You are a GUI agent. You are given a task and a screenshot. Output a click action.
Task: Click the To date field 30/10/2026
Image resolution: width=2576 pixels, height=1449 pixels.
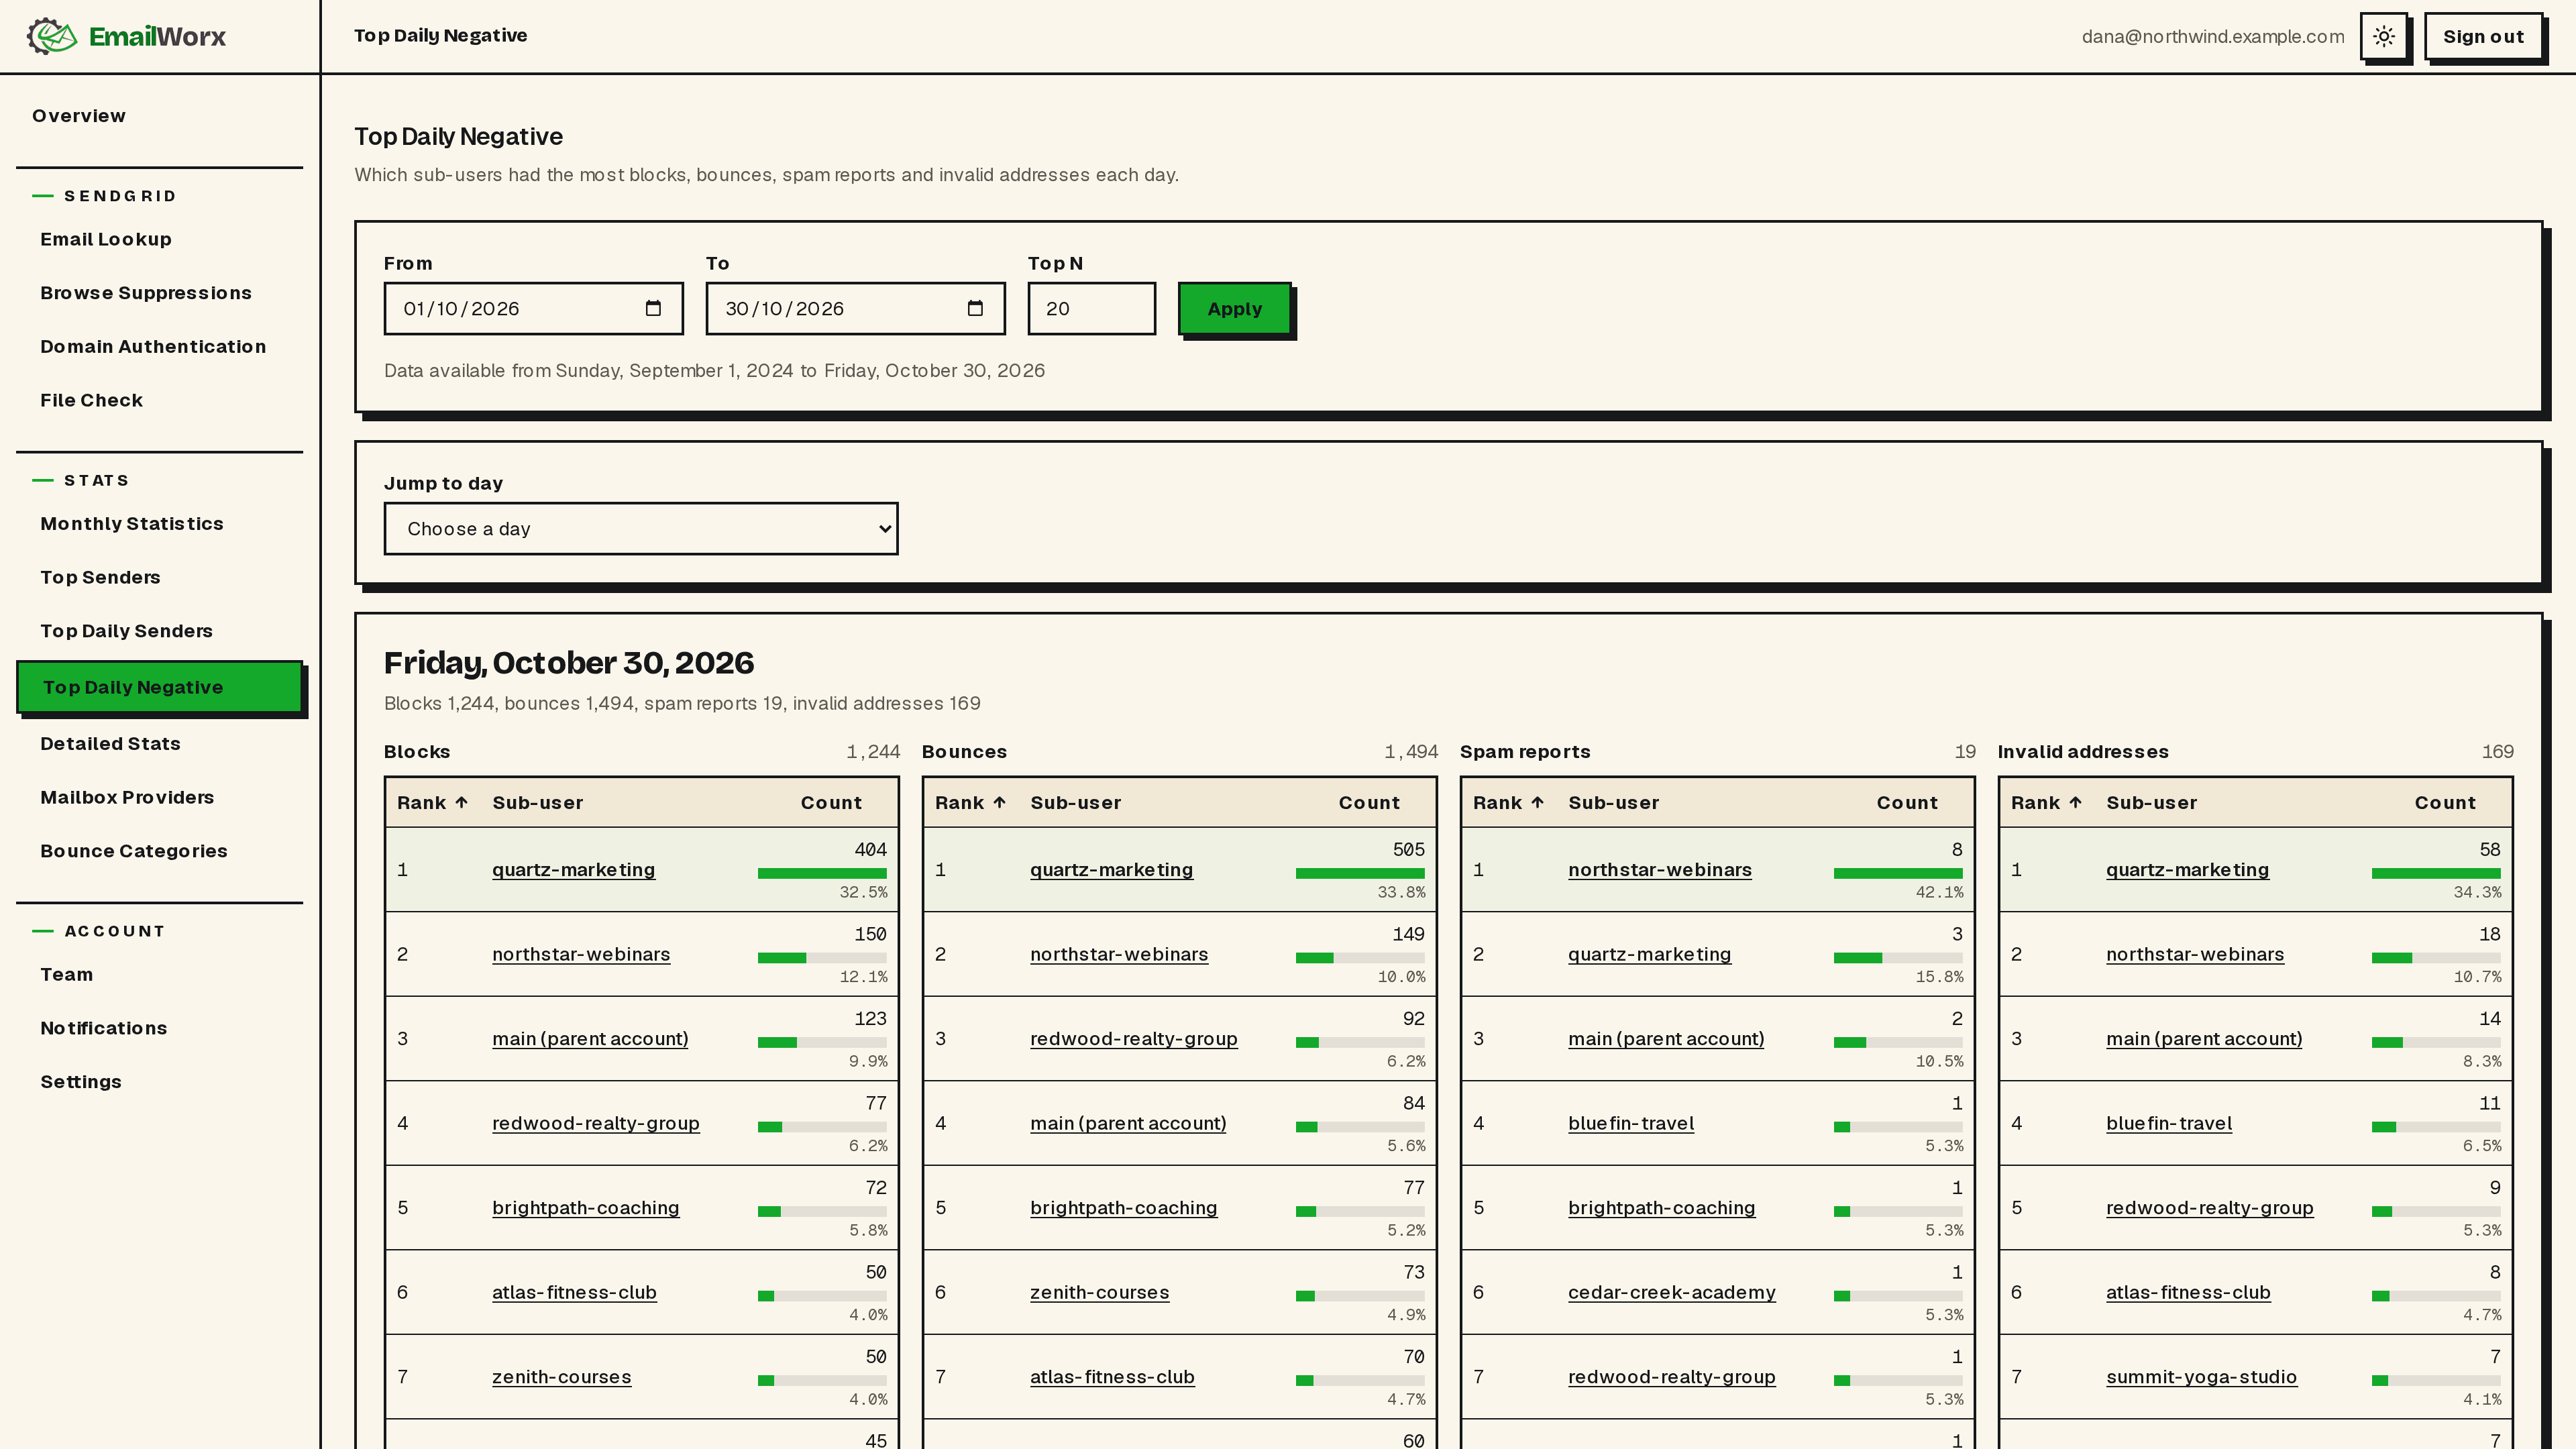pos(856,308)
